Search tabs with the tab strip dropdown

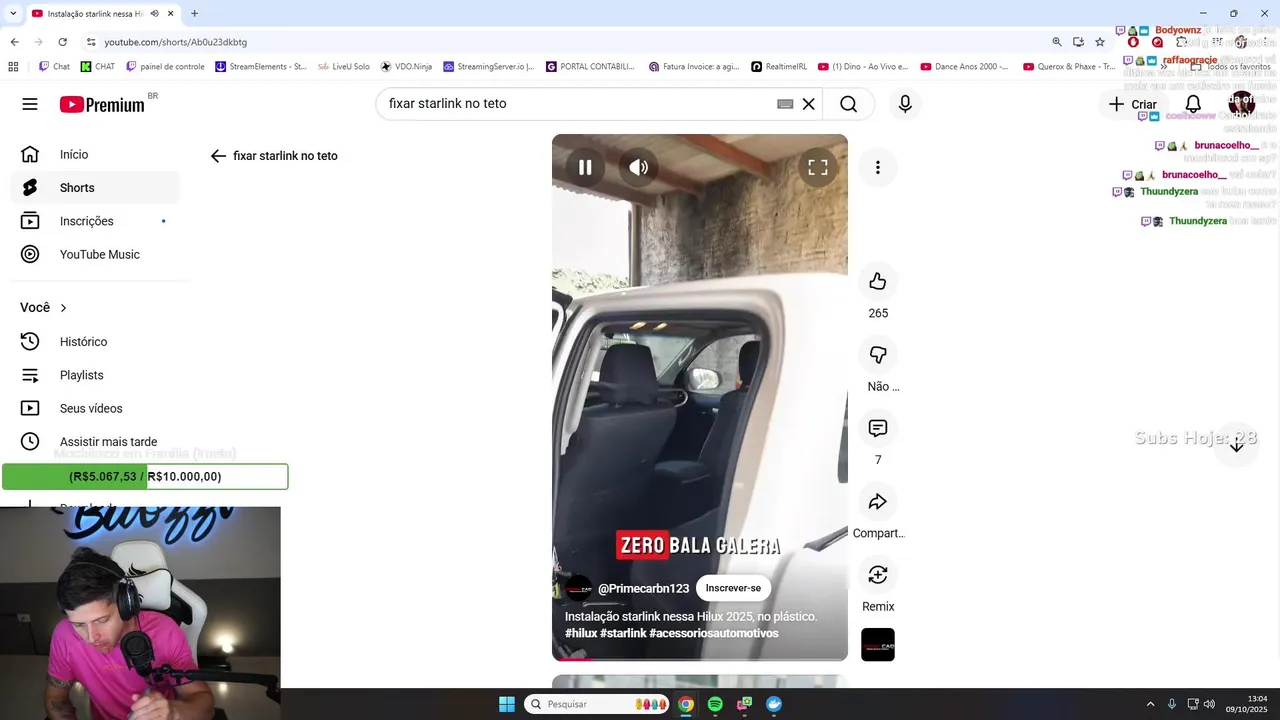coord(12,13)
